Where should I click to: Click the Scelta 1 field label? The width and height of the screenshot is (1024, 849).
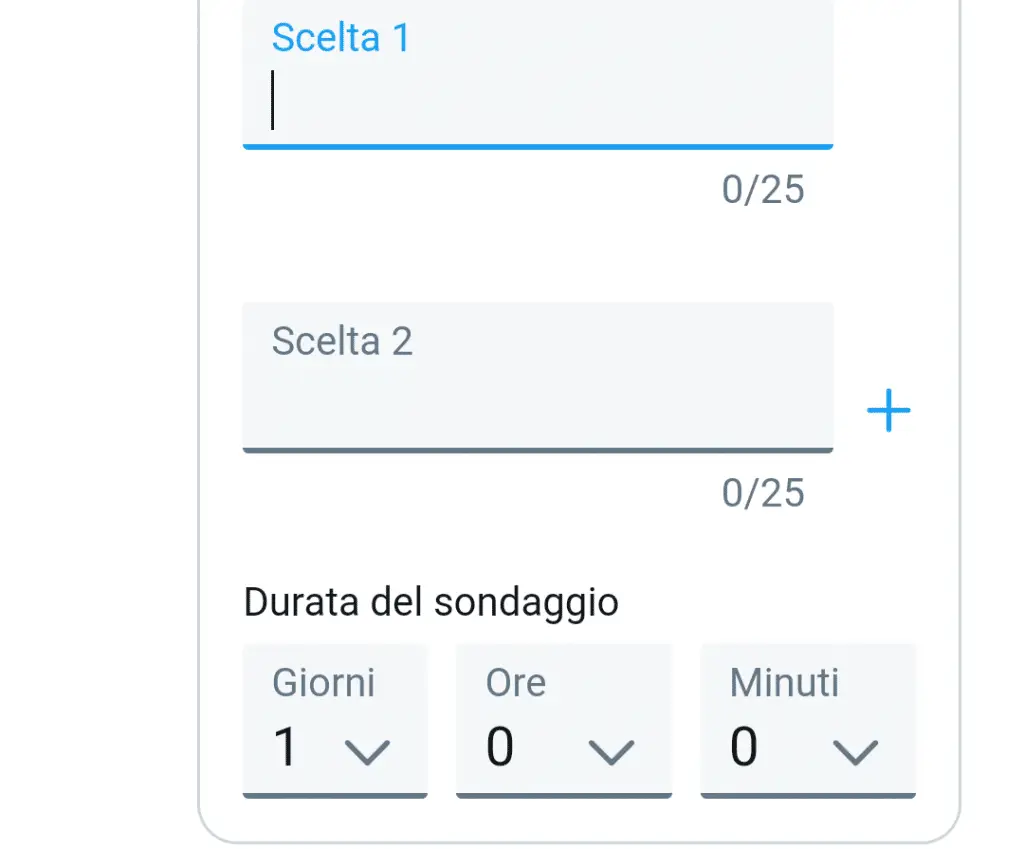point(340,37)
